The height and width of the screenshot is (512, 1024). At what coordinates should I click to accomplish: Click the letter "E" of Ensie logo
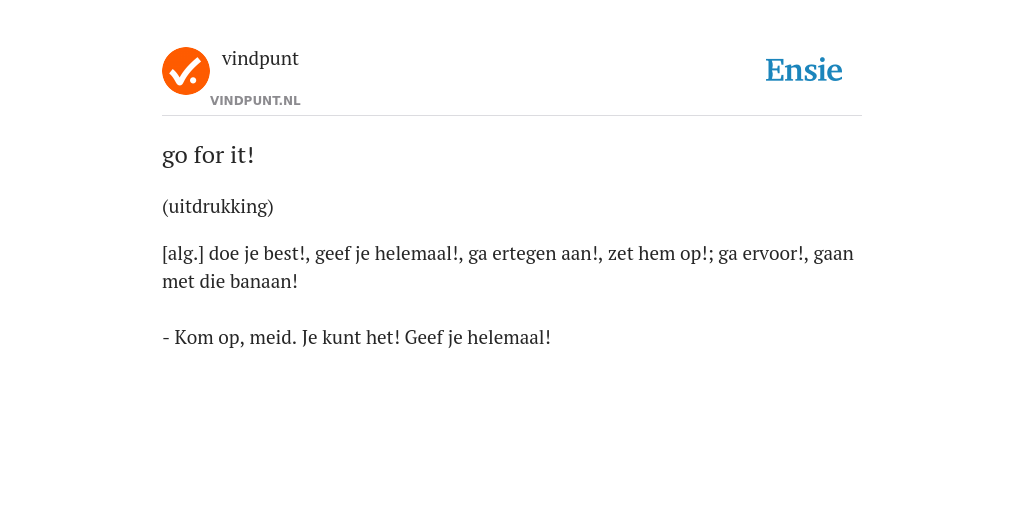(x=775, y=70)
